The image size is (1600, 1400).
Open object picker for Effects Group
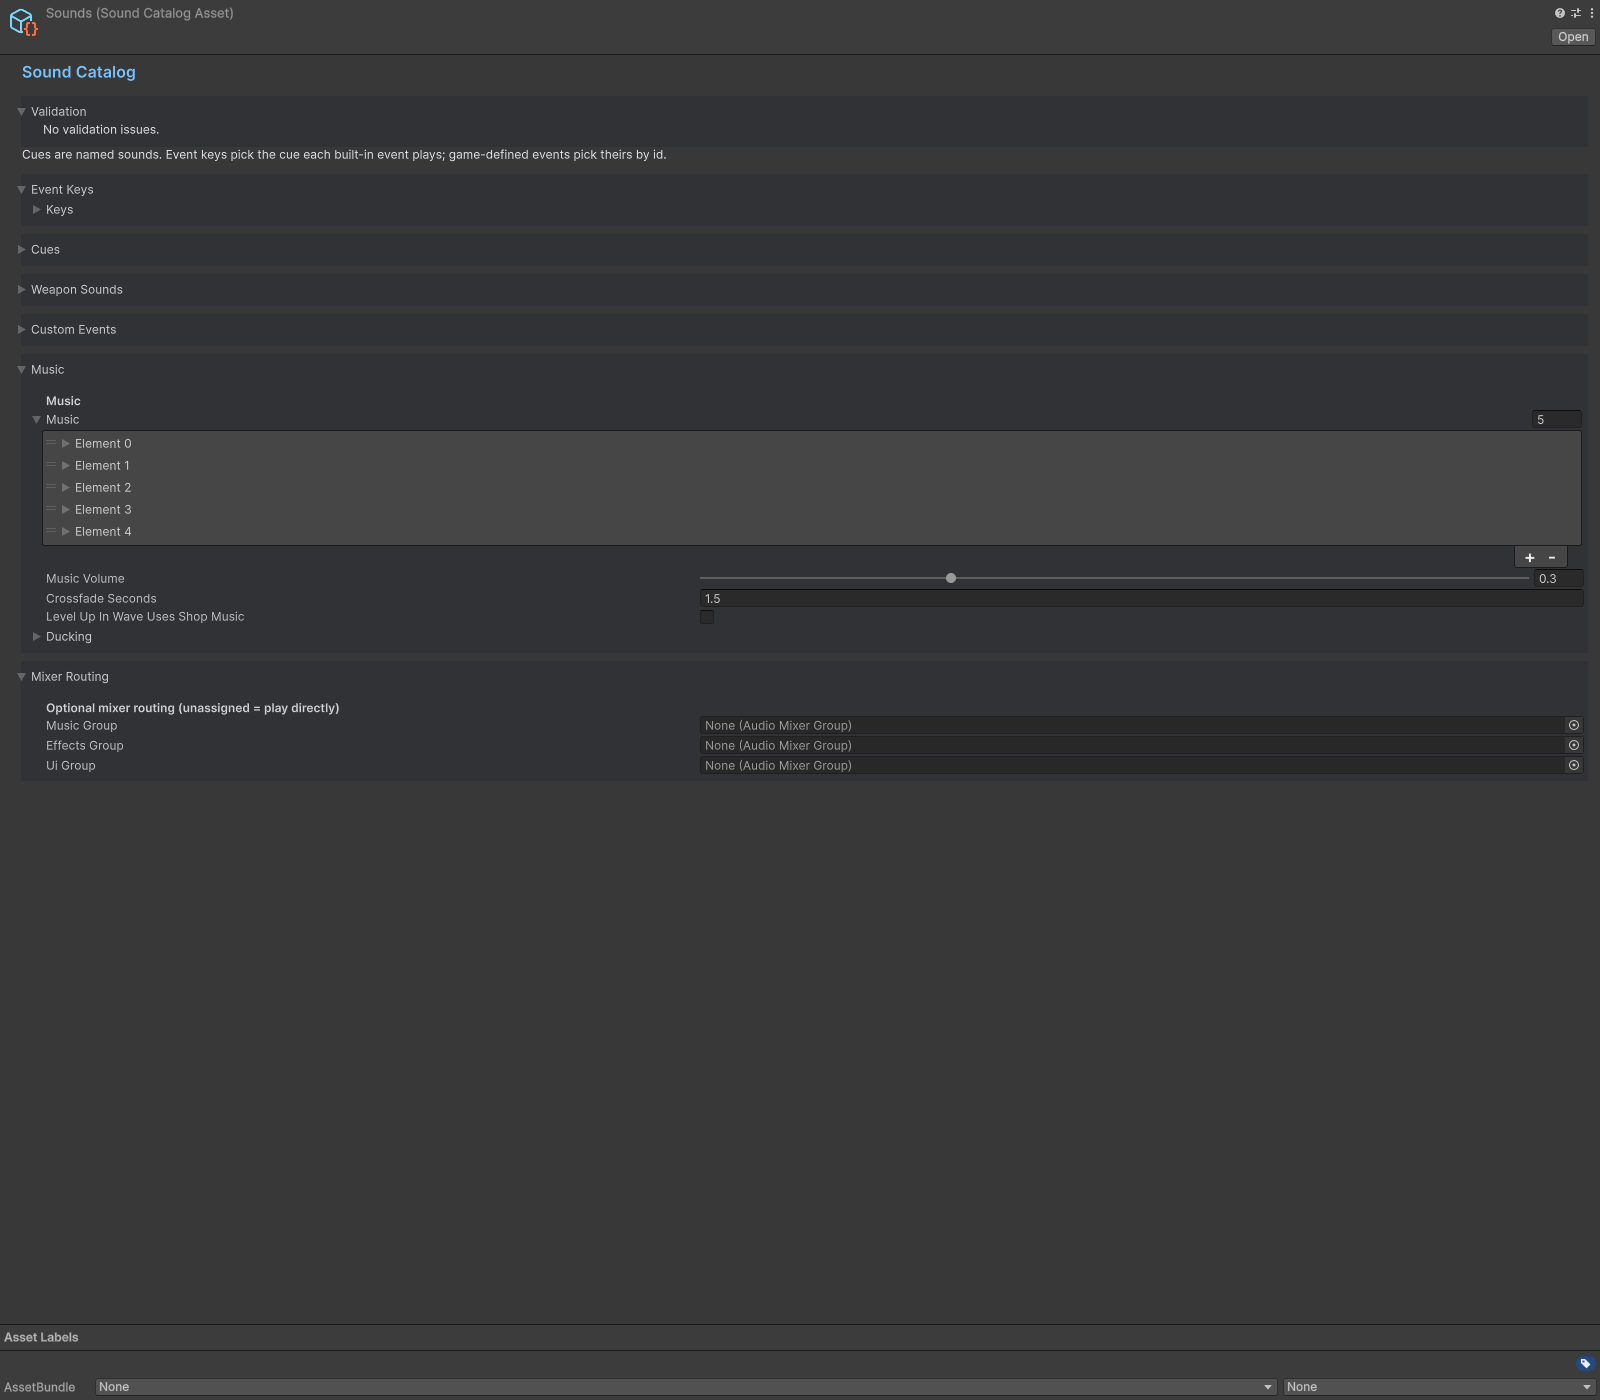1574,745
